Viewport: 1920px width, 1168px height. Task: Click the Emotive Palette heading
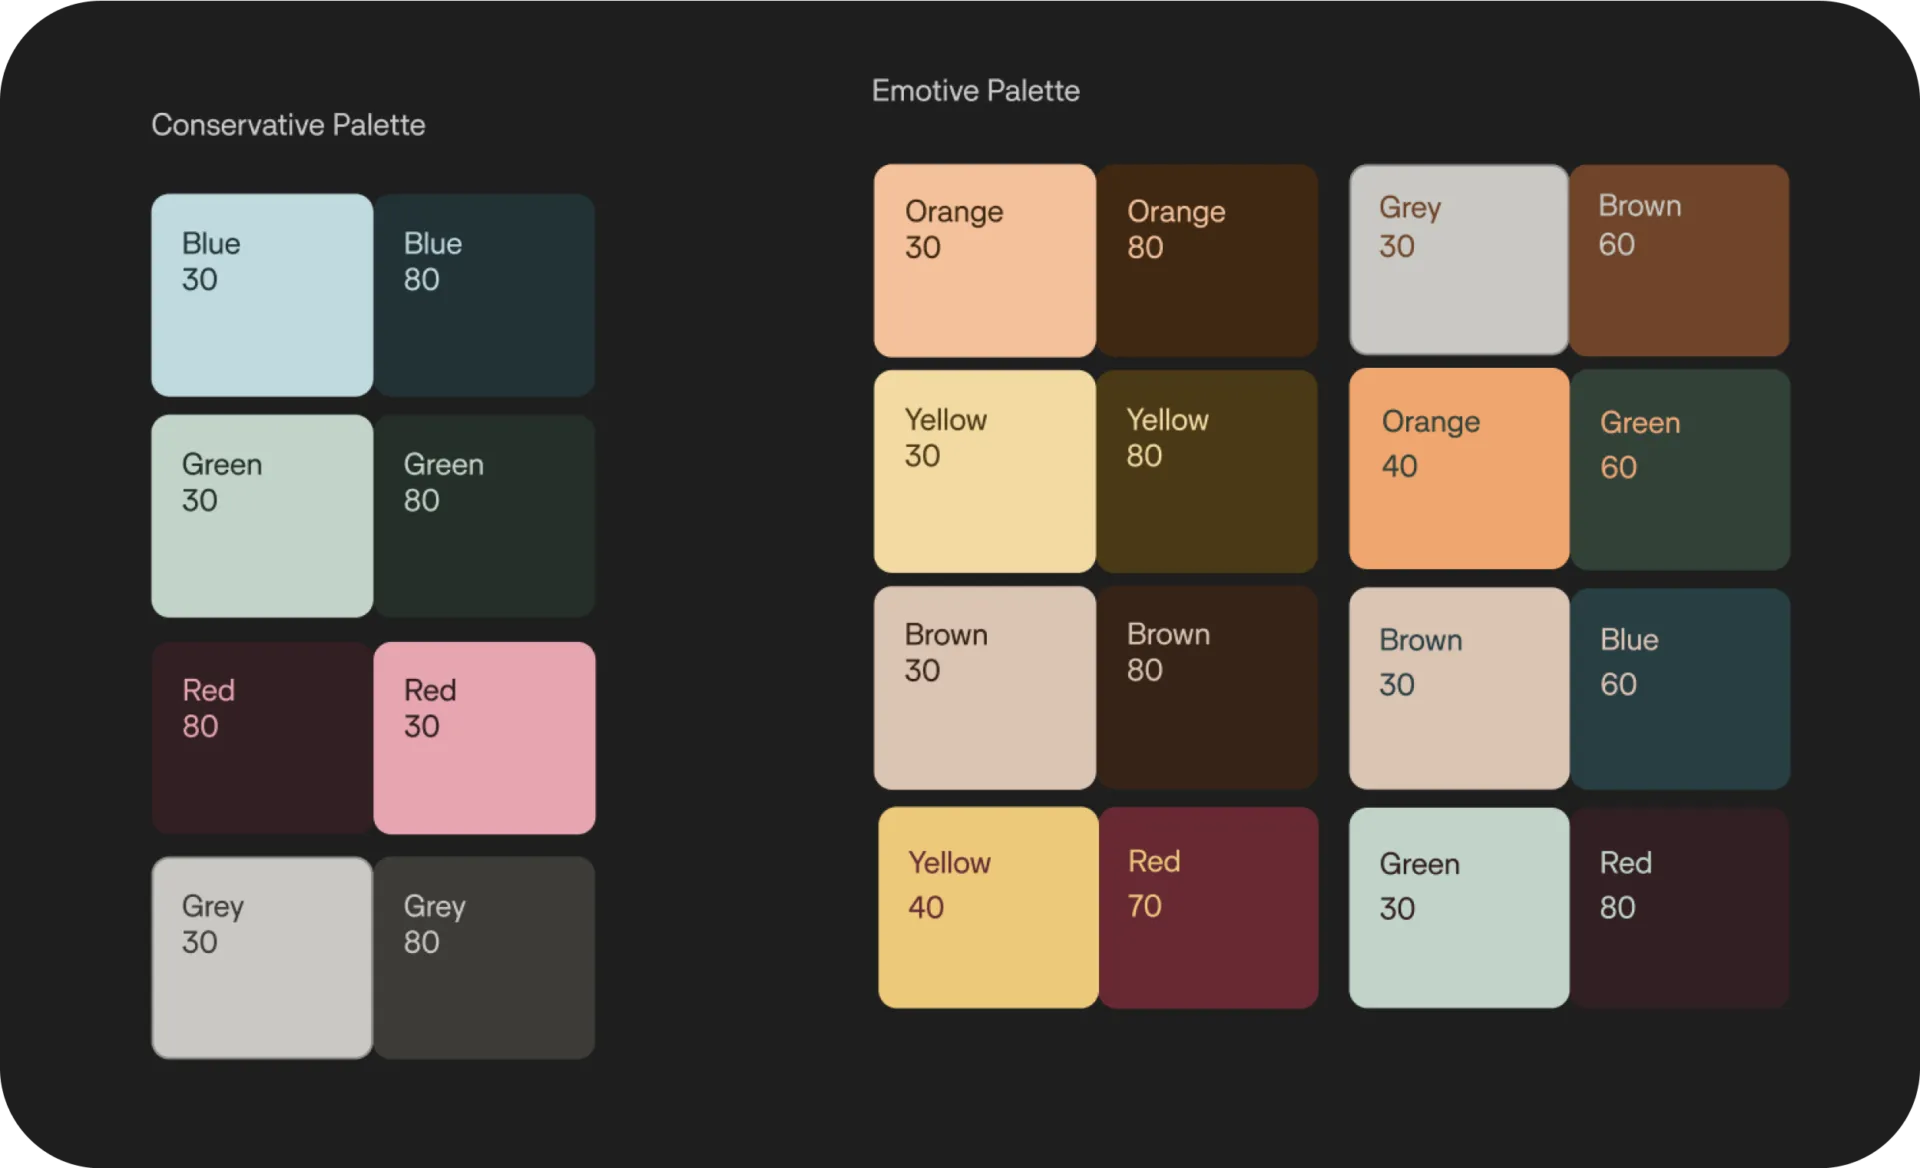click(975, 91)
